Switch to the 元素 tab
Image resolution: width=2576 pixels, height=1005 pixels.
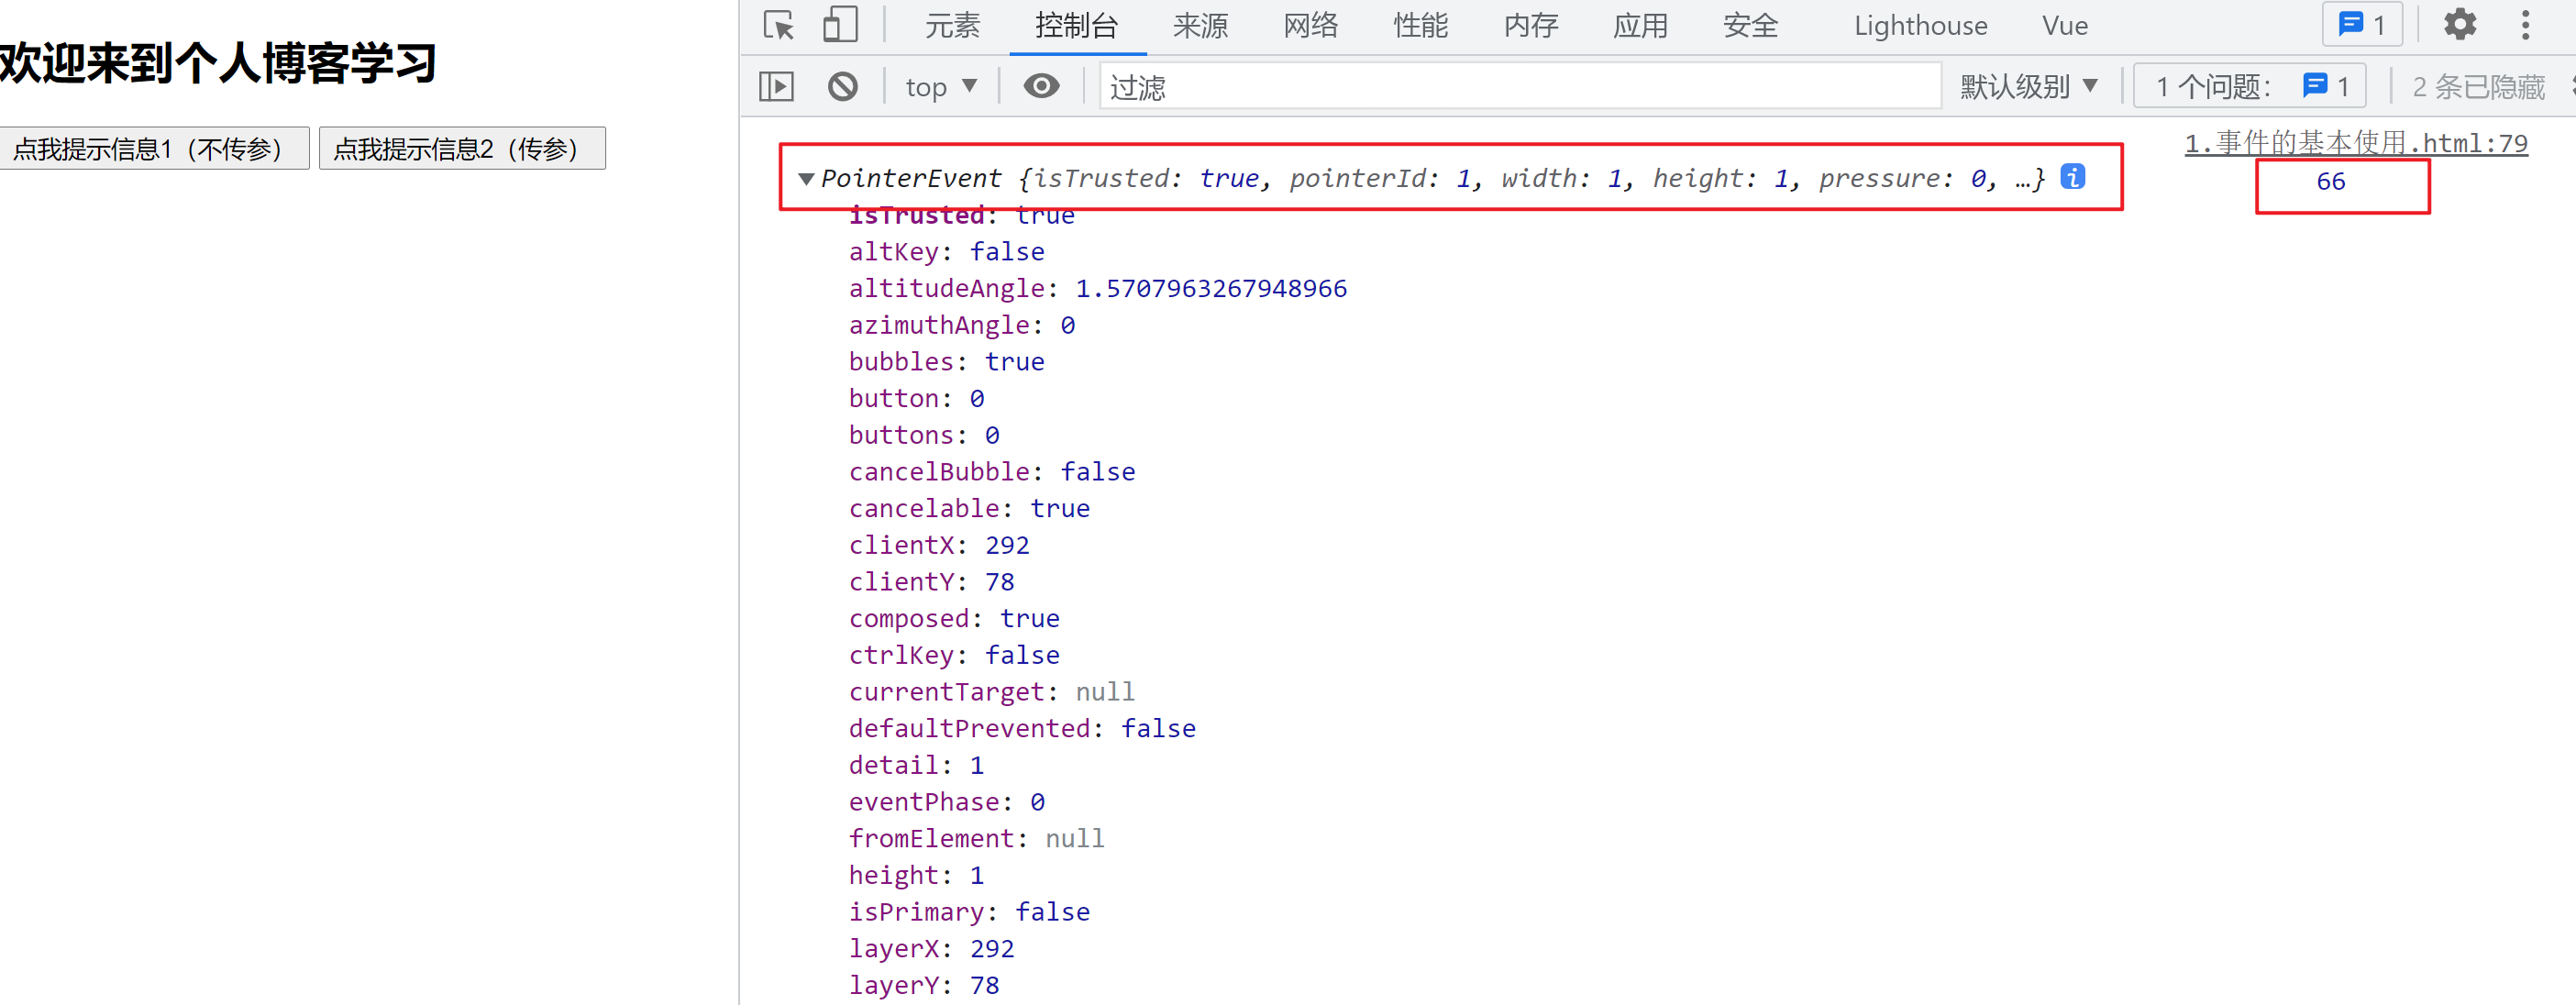(951, 25)
